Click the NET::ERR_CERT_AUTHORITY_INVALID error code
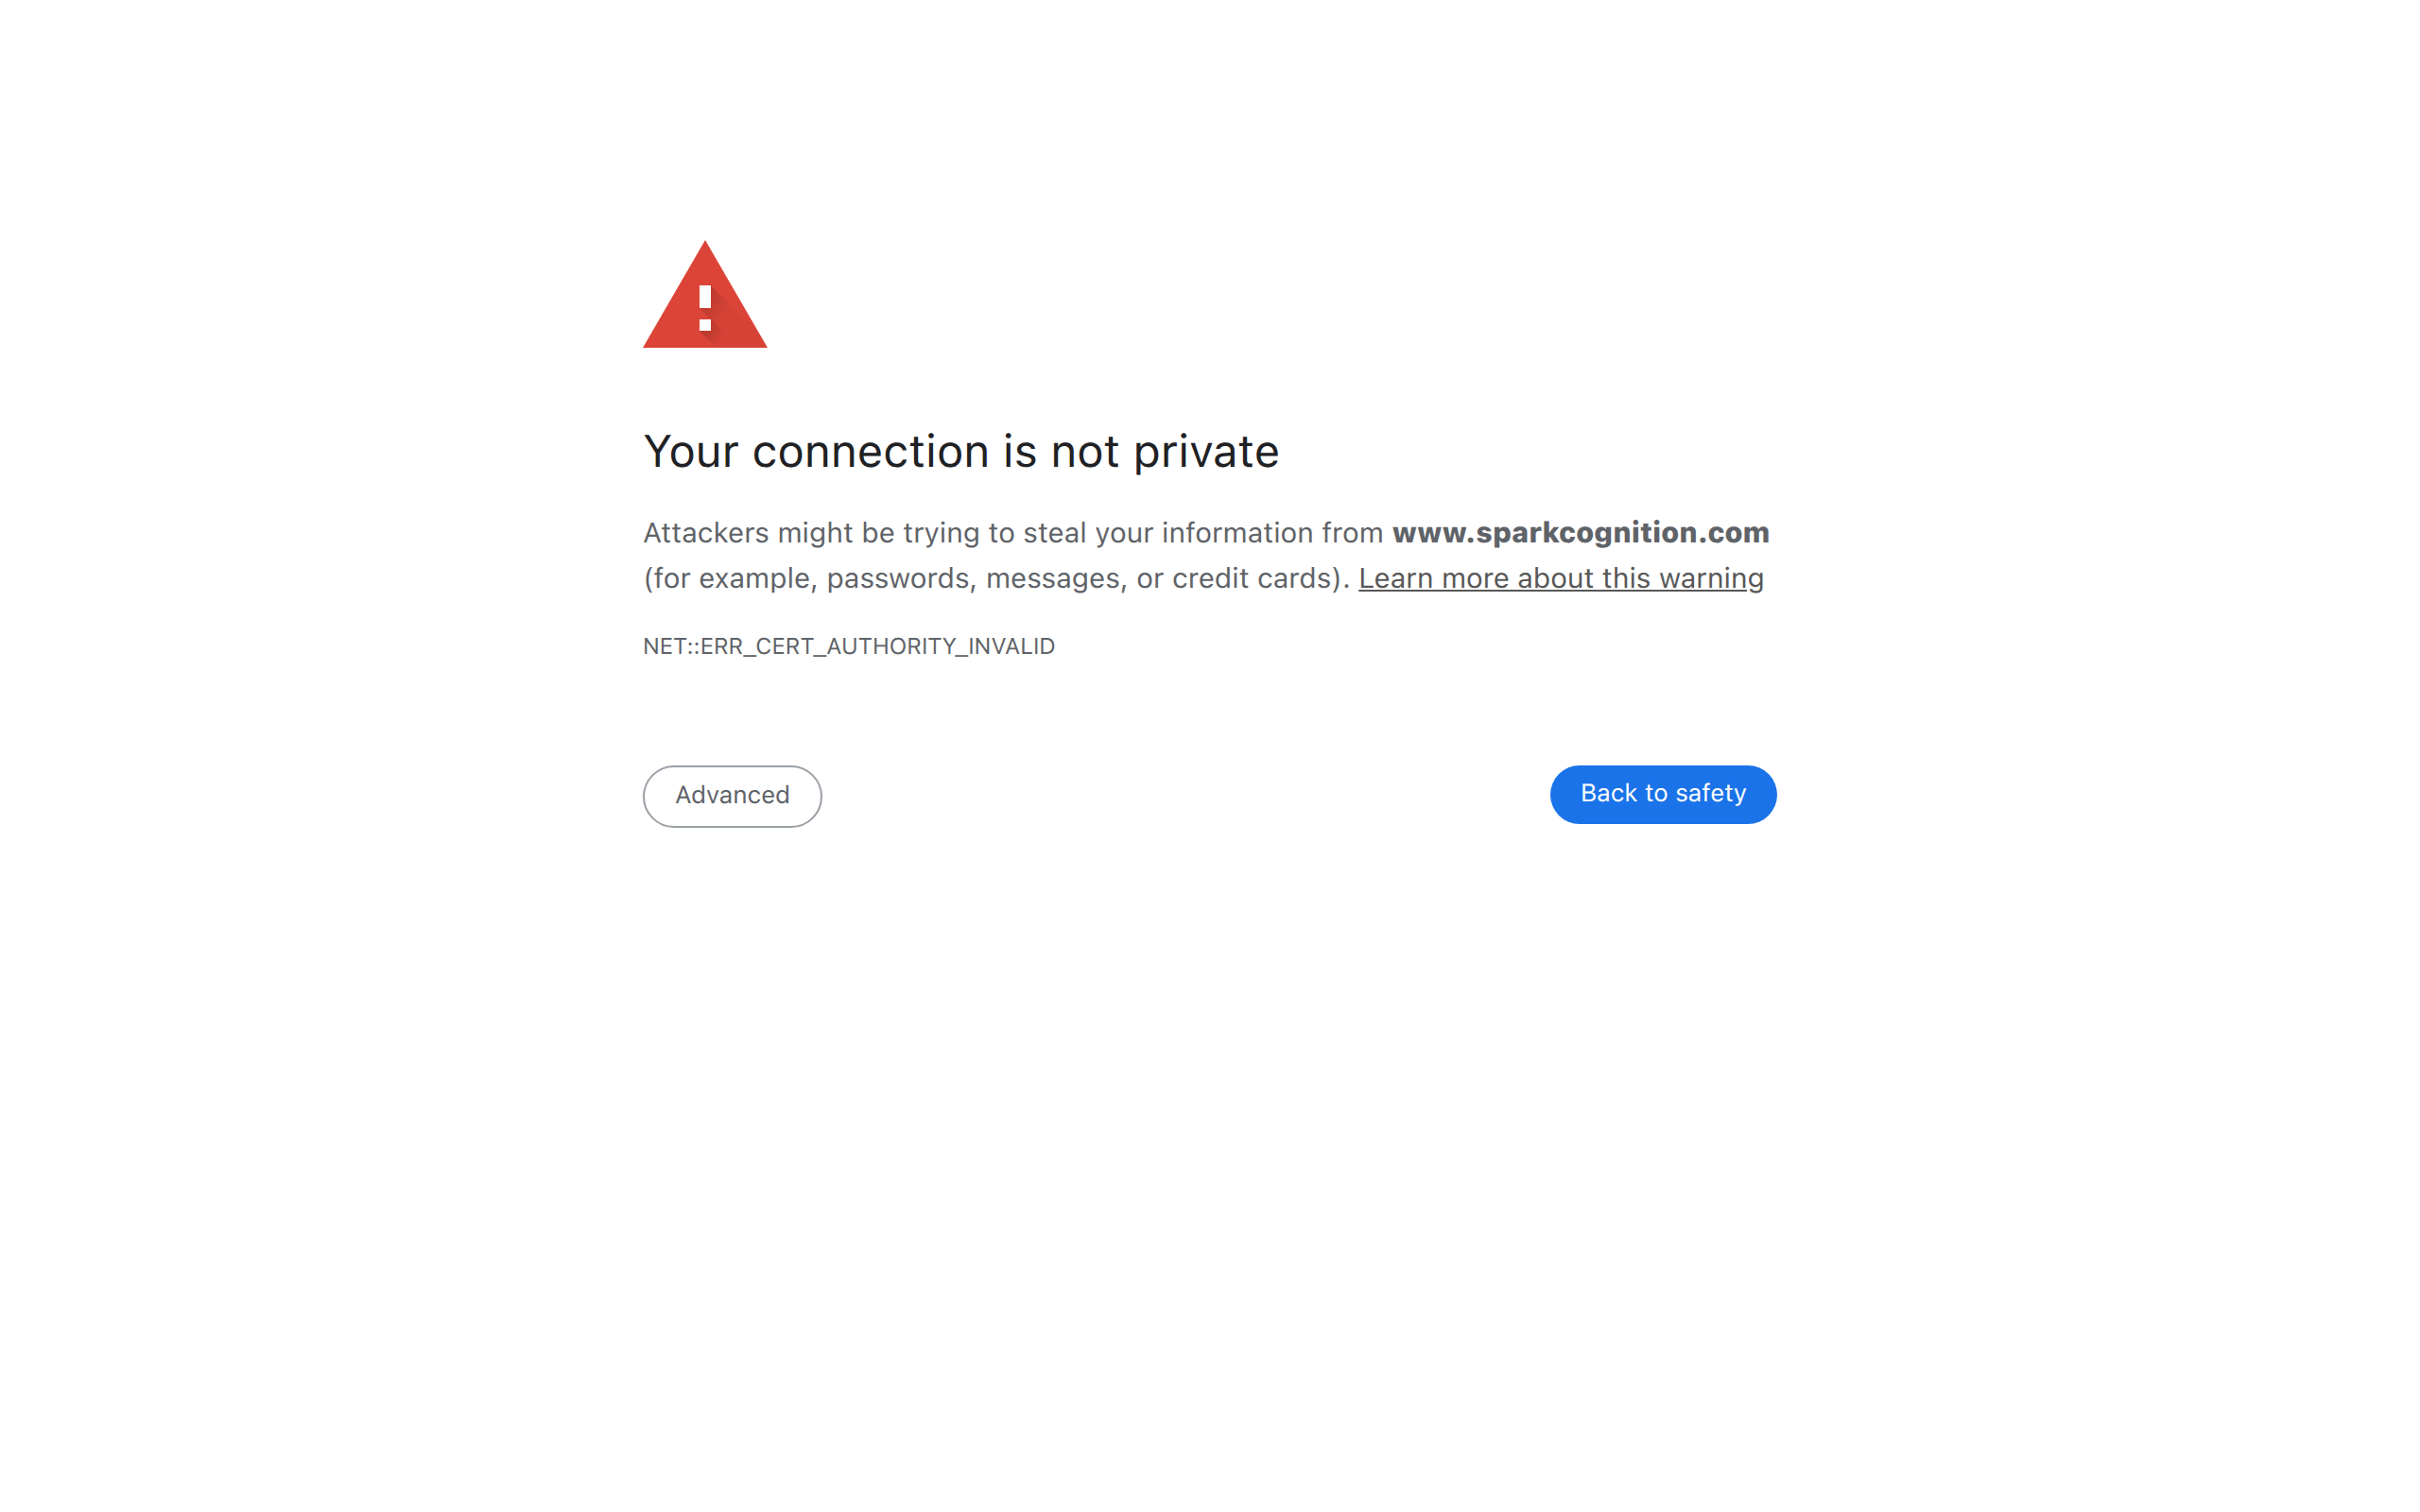Image resolution: width=2420 pixels, height=1512 pixels. 849,646
